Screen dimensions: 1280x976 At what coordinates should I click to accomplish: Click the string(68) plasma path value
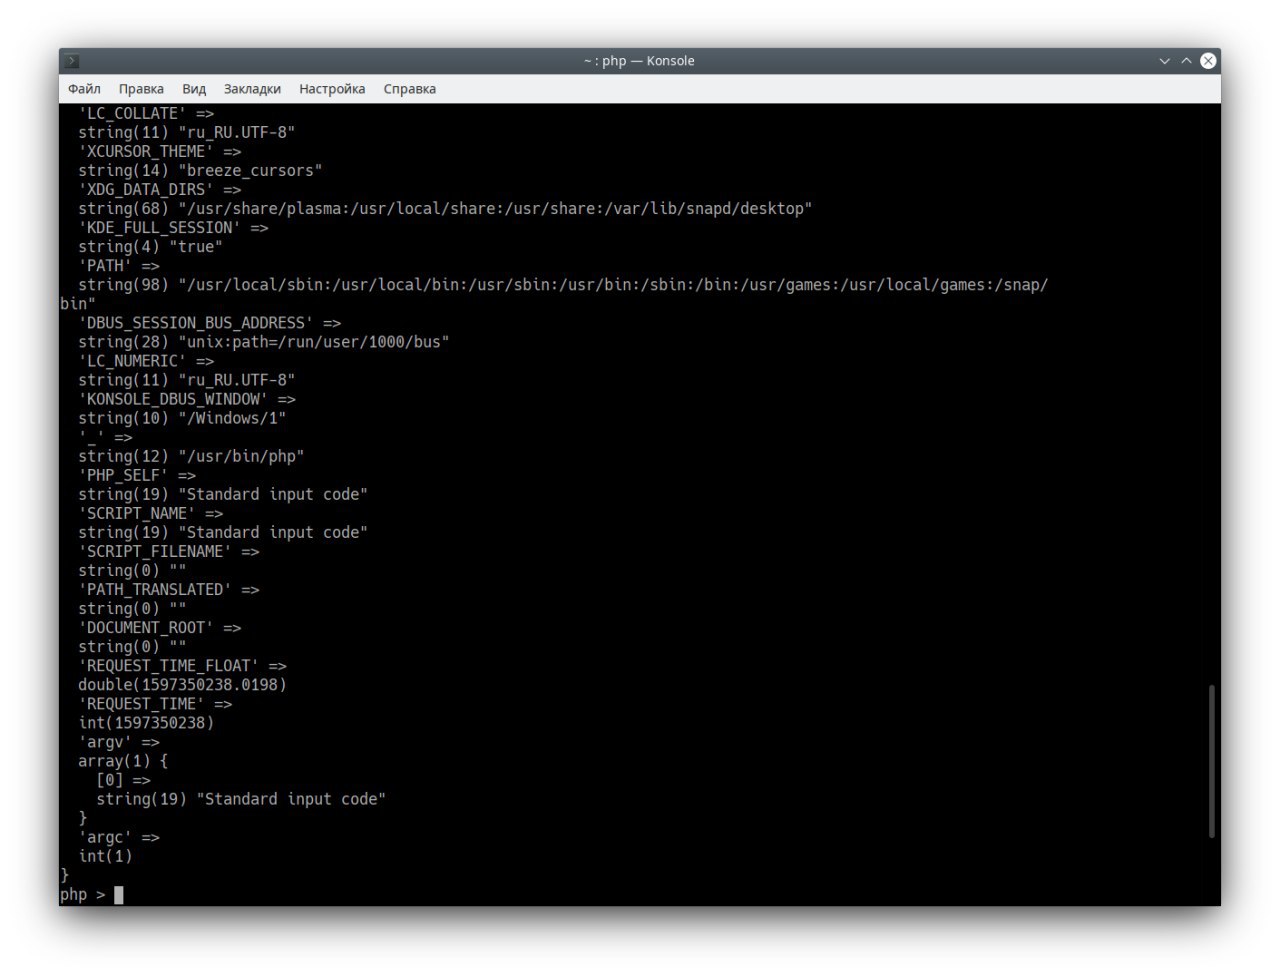pyautogui.click(x=445, y=209)
